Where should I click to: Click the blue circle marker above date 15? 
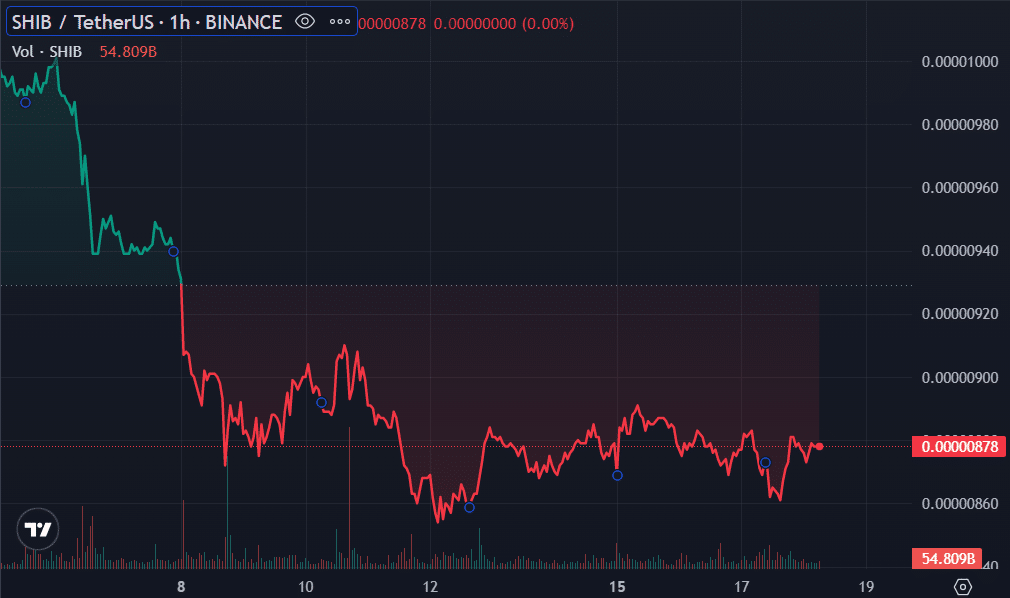tap(617, 476)
